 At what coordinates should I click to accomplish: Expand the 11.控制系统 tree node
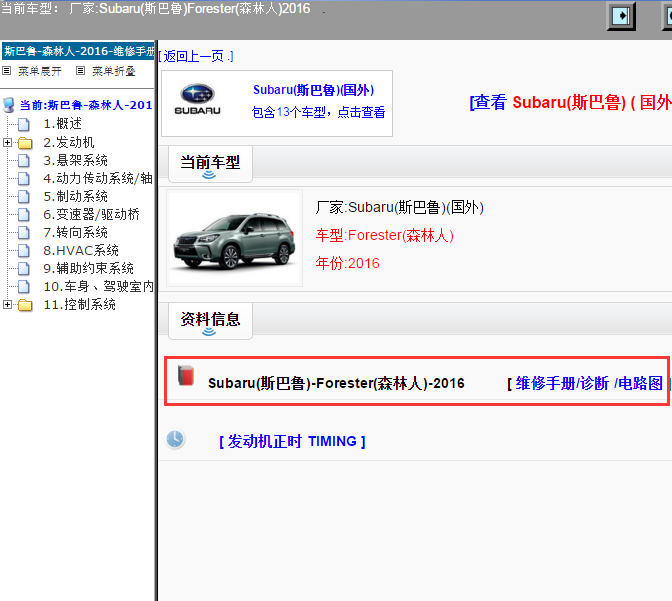pos(7,304)
